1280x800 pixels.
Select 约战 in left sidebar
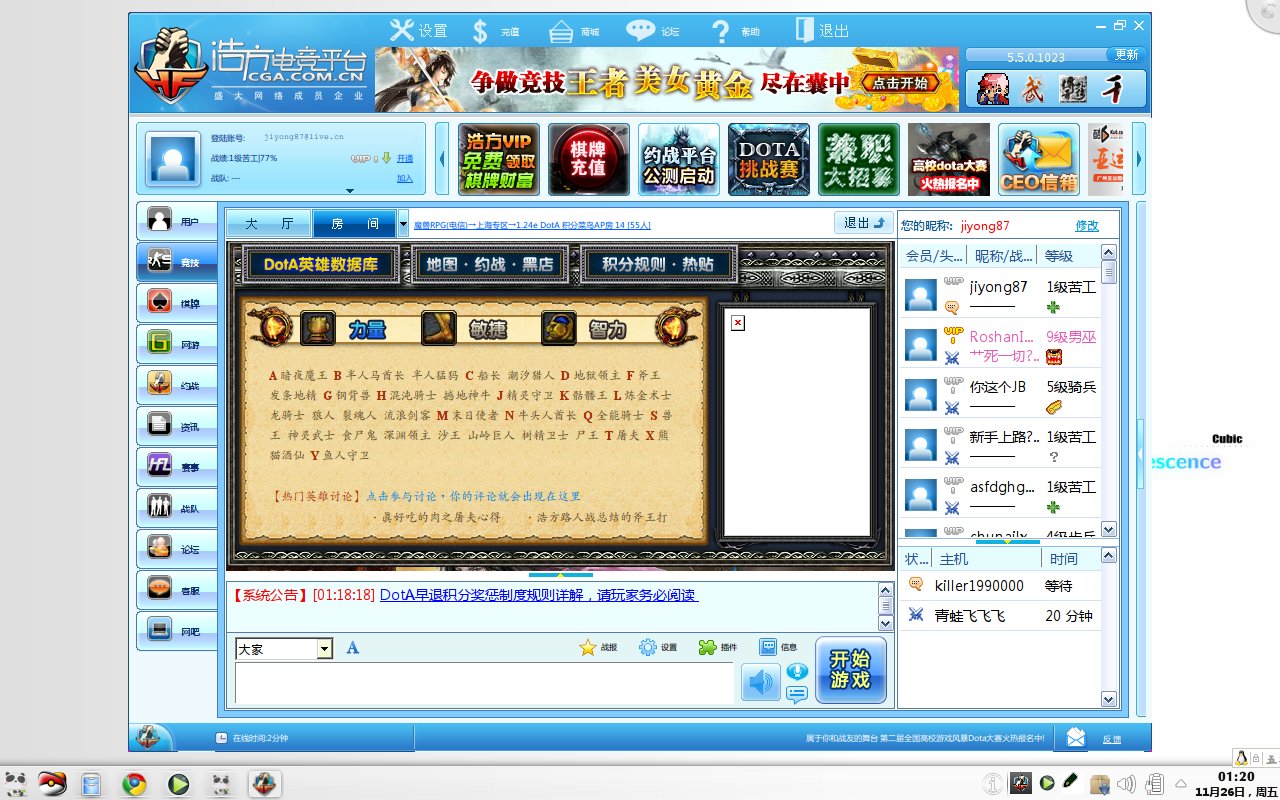tap(176, 385)
